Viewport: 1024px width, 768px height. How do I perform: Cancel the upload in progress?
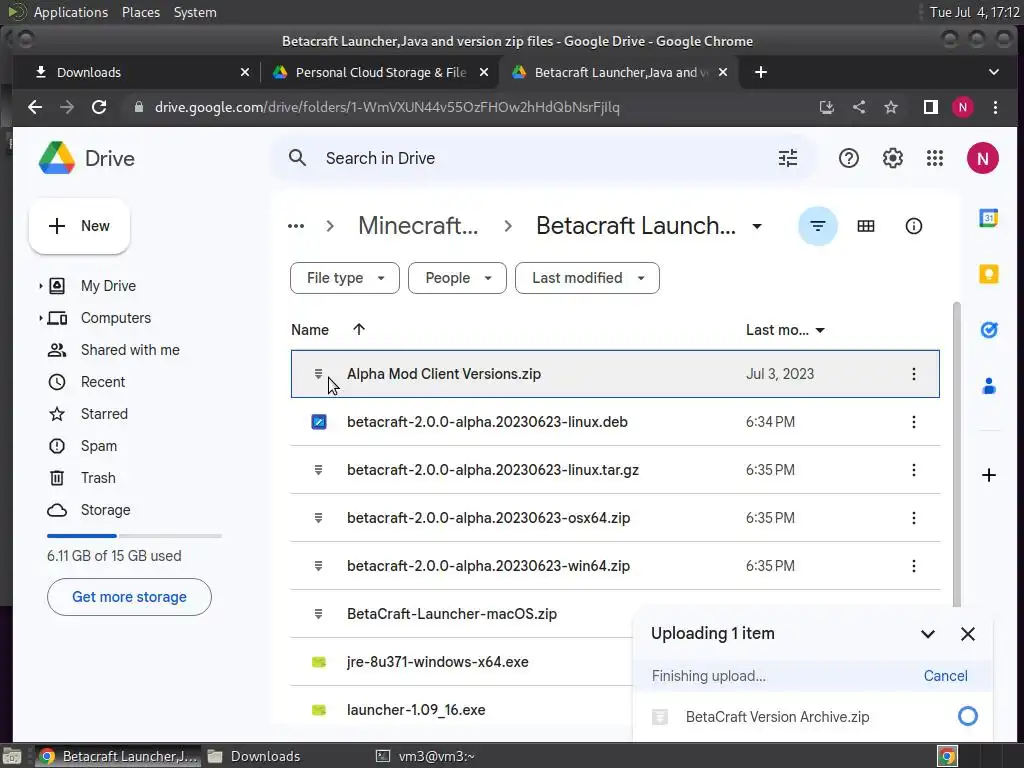pyautogui.click(x=945, y=676)
